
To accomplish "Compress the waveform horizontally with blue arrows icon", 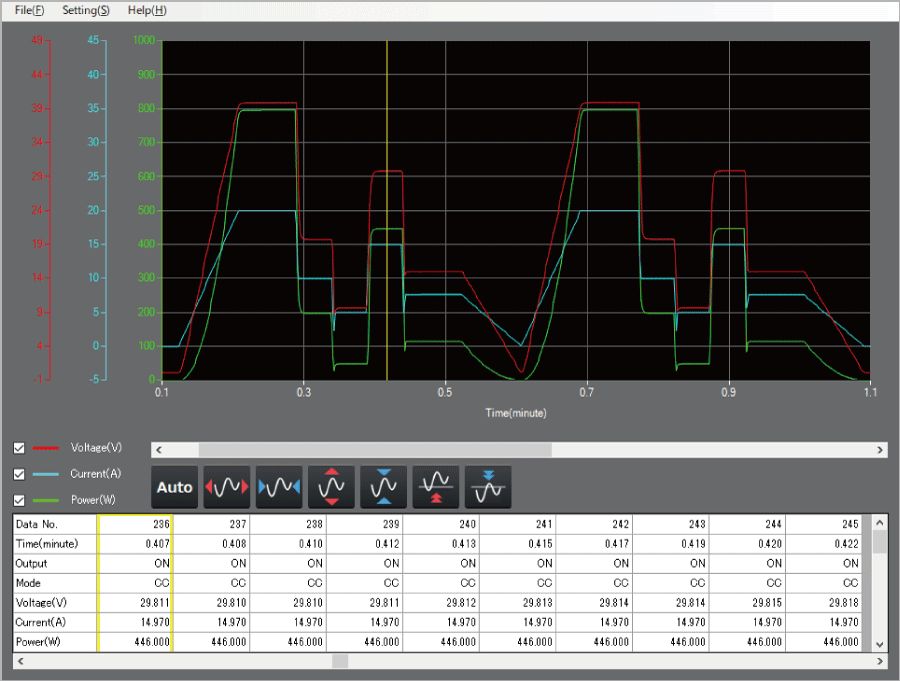I will point(279,487).
